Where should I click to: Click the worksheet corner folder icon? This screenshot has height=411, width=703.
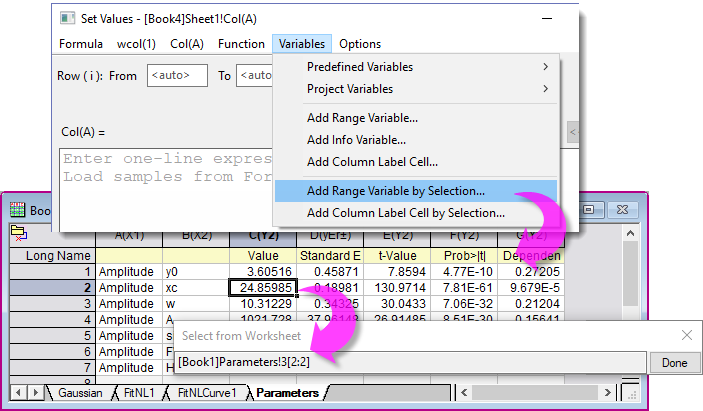[17, 232]
